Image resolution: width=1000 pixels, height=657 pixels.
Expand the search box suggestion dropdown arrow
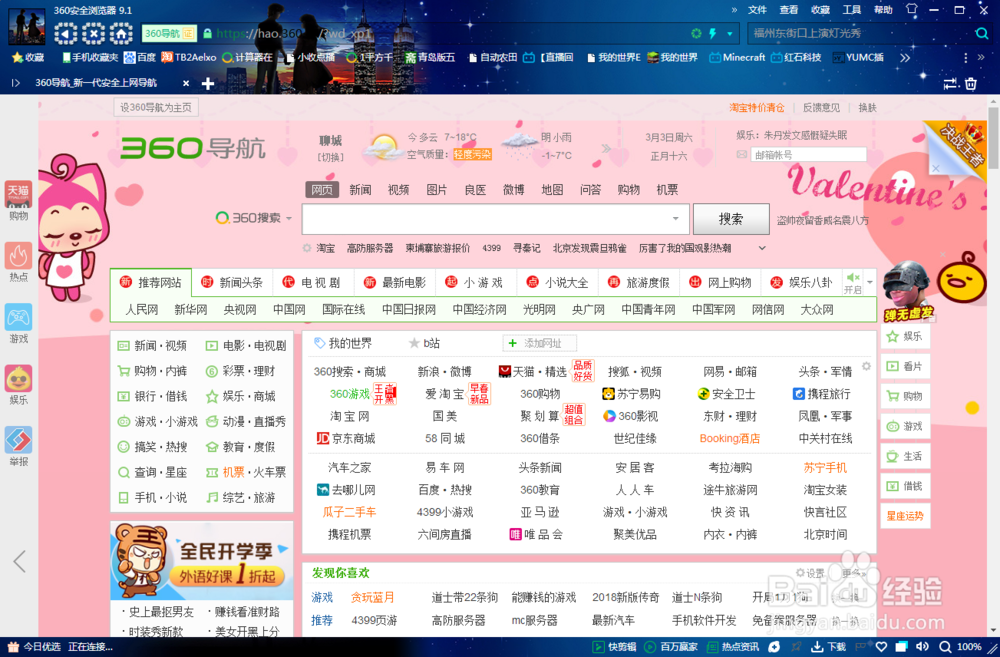[x=675, y=219]
